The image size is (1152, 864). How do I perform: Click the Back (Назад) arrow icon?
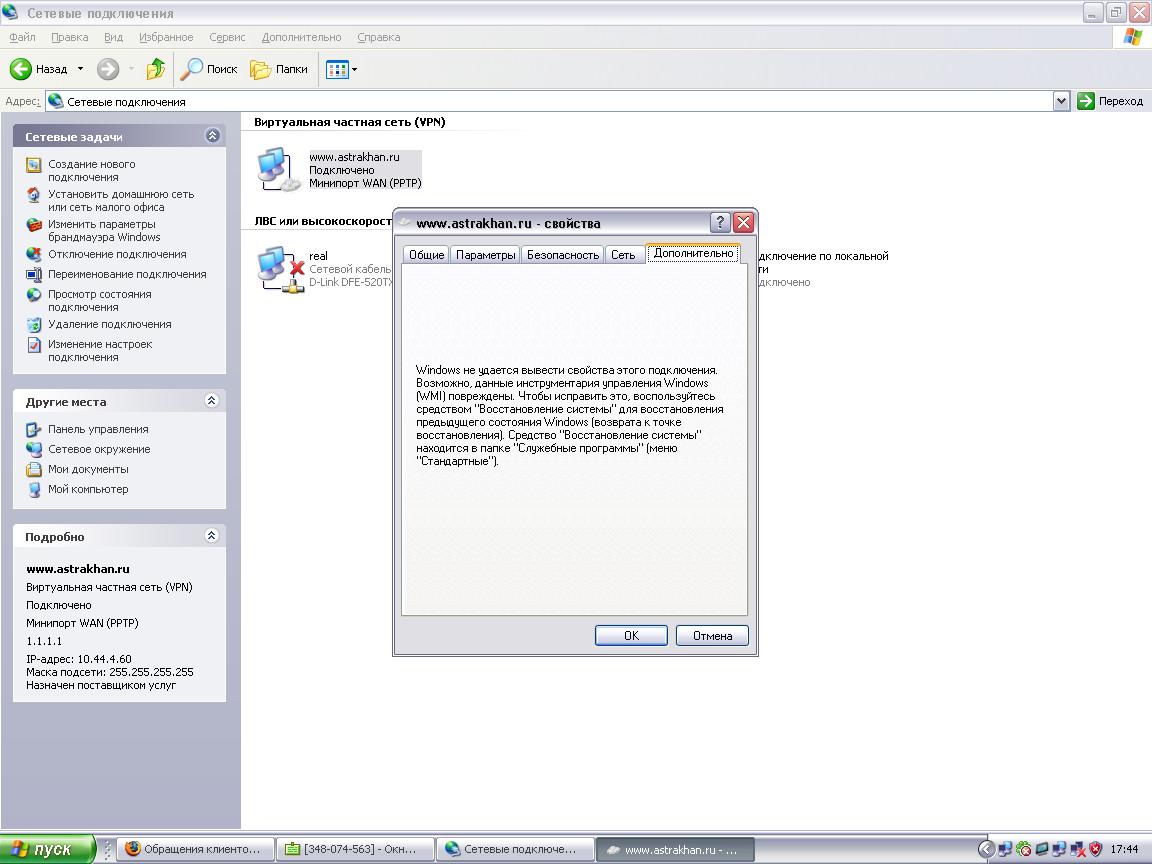[22, 69]
